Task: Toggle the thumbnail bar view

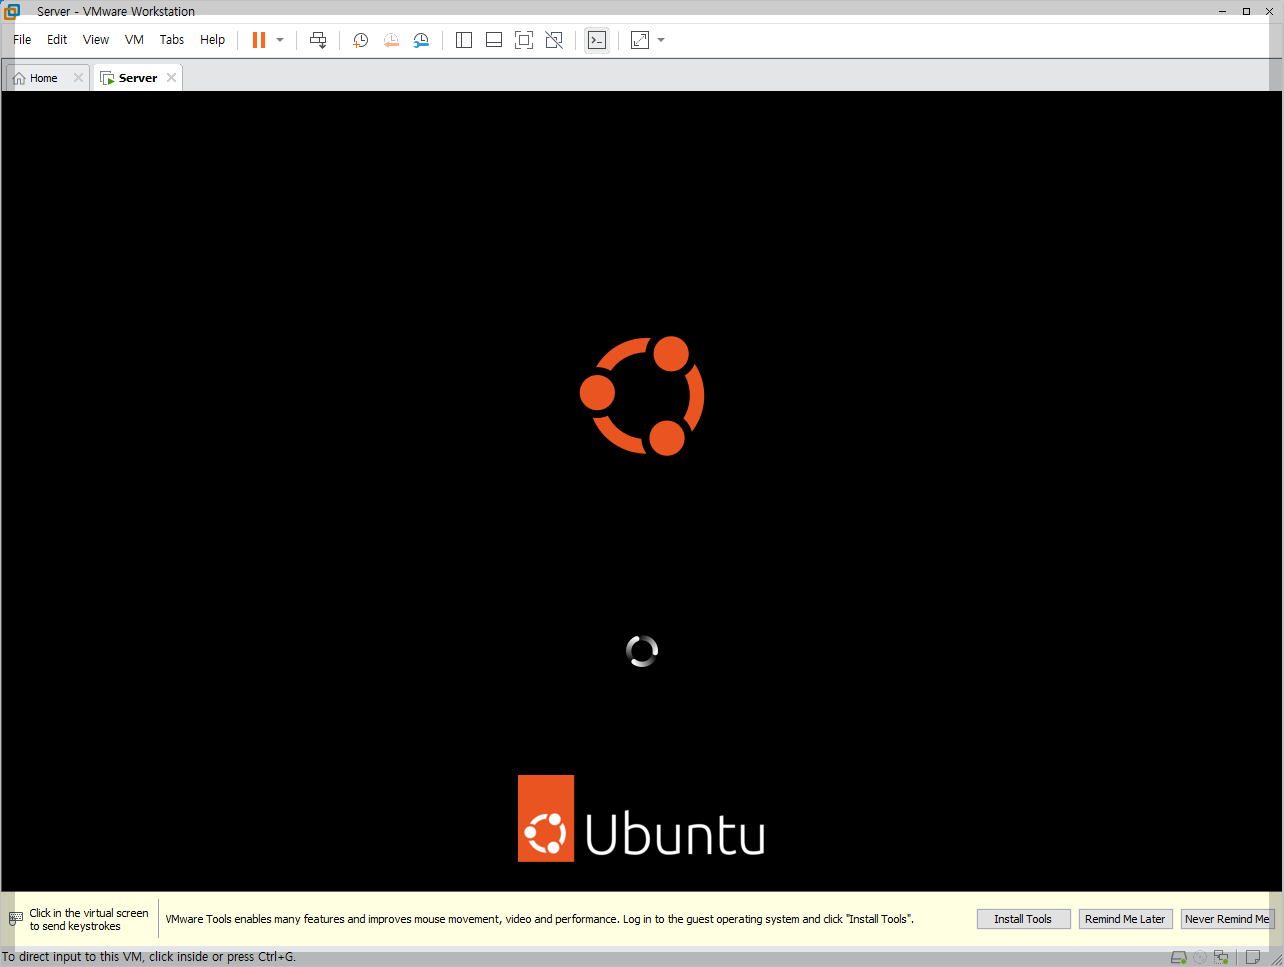Action: [x=494, y=40]
